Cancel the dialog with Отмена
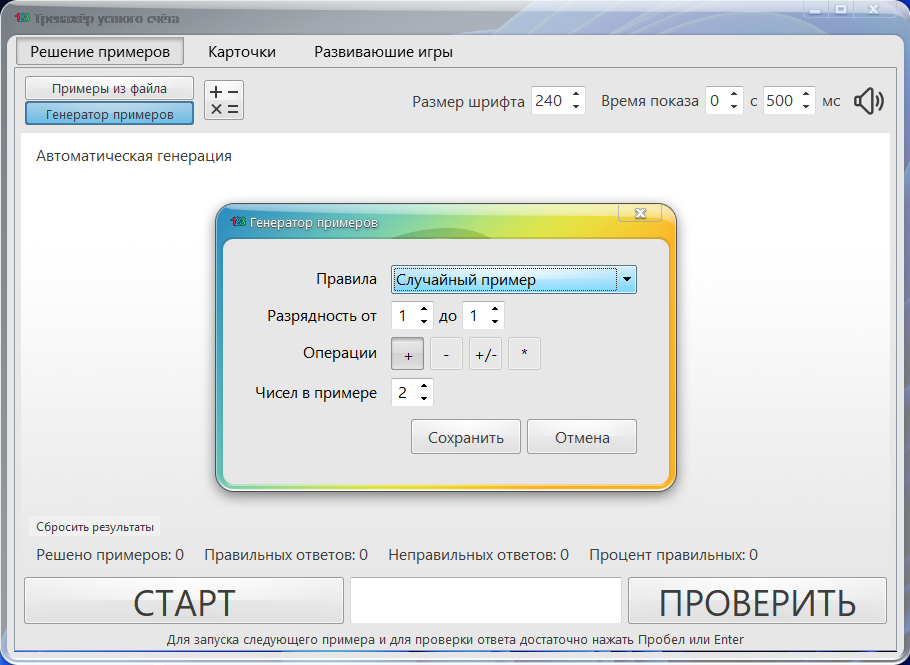Screen dimensions: 910x665 click(582, 436)
